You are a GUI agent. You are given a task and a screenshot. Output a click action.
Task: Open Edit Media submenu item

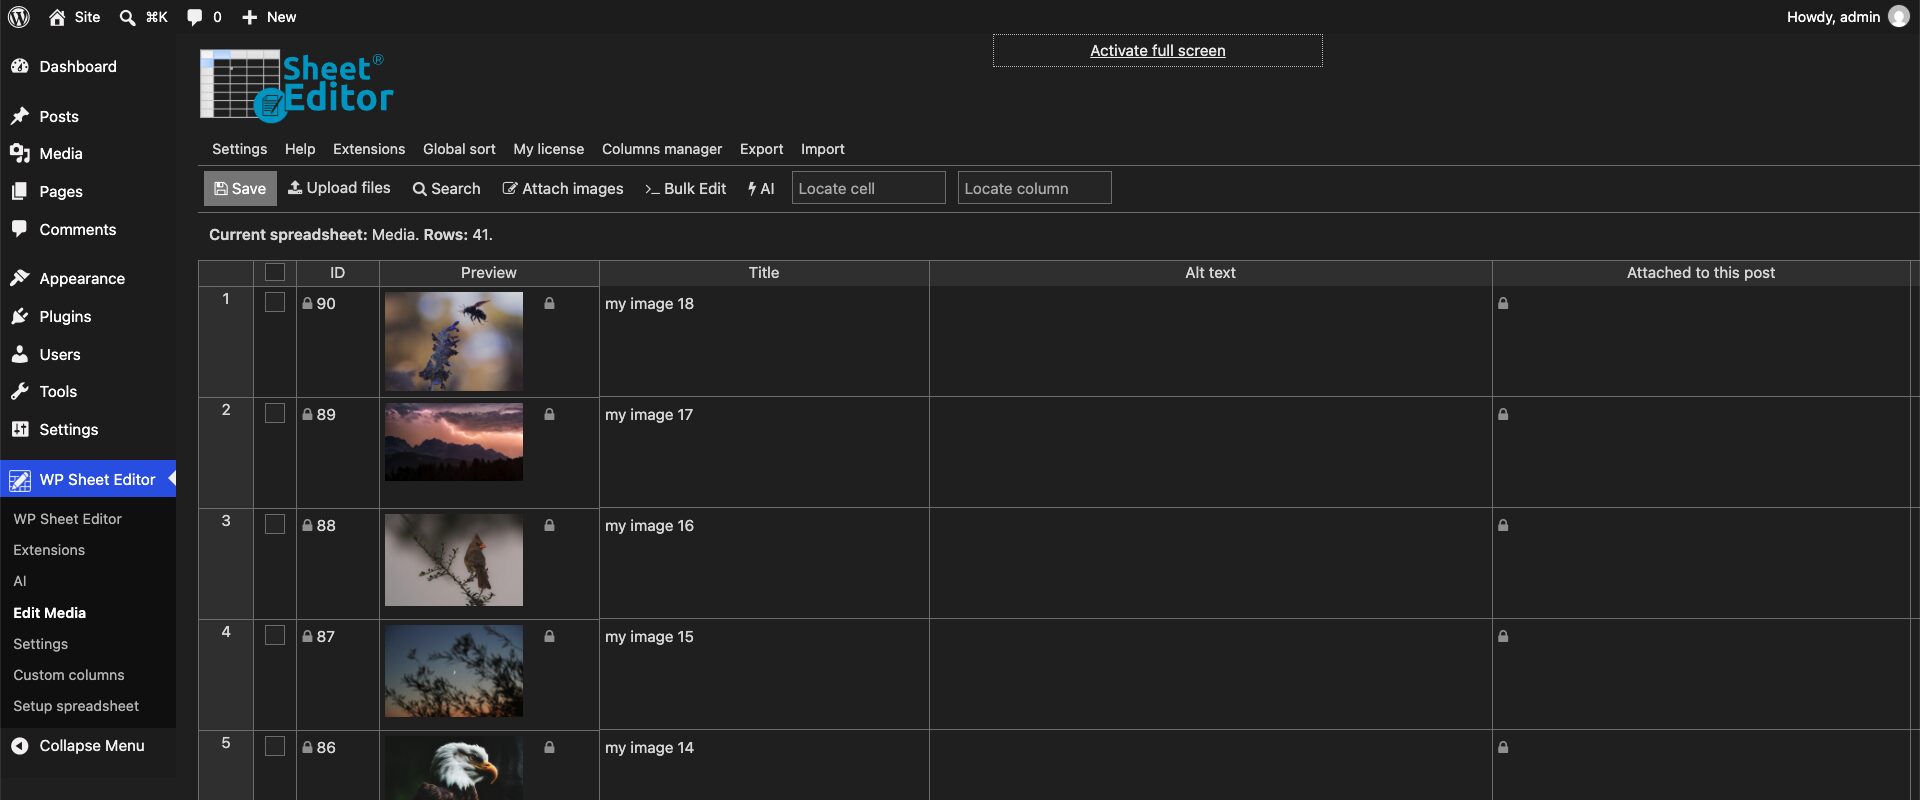(x=50, y=613)
